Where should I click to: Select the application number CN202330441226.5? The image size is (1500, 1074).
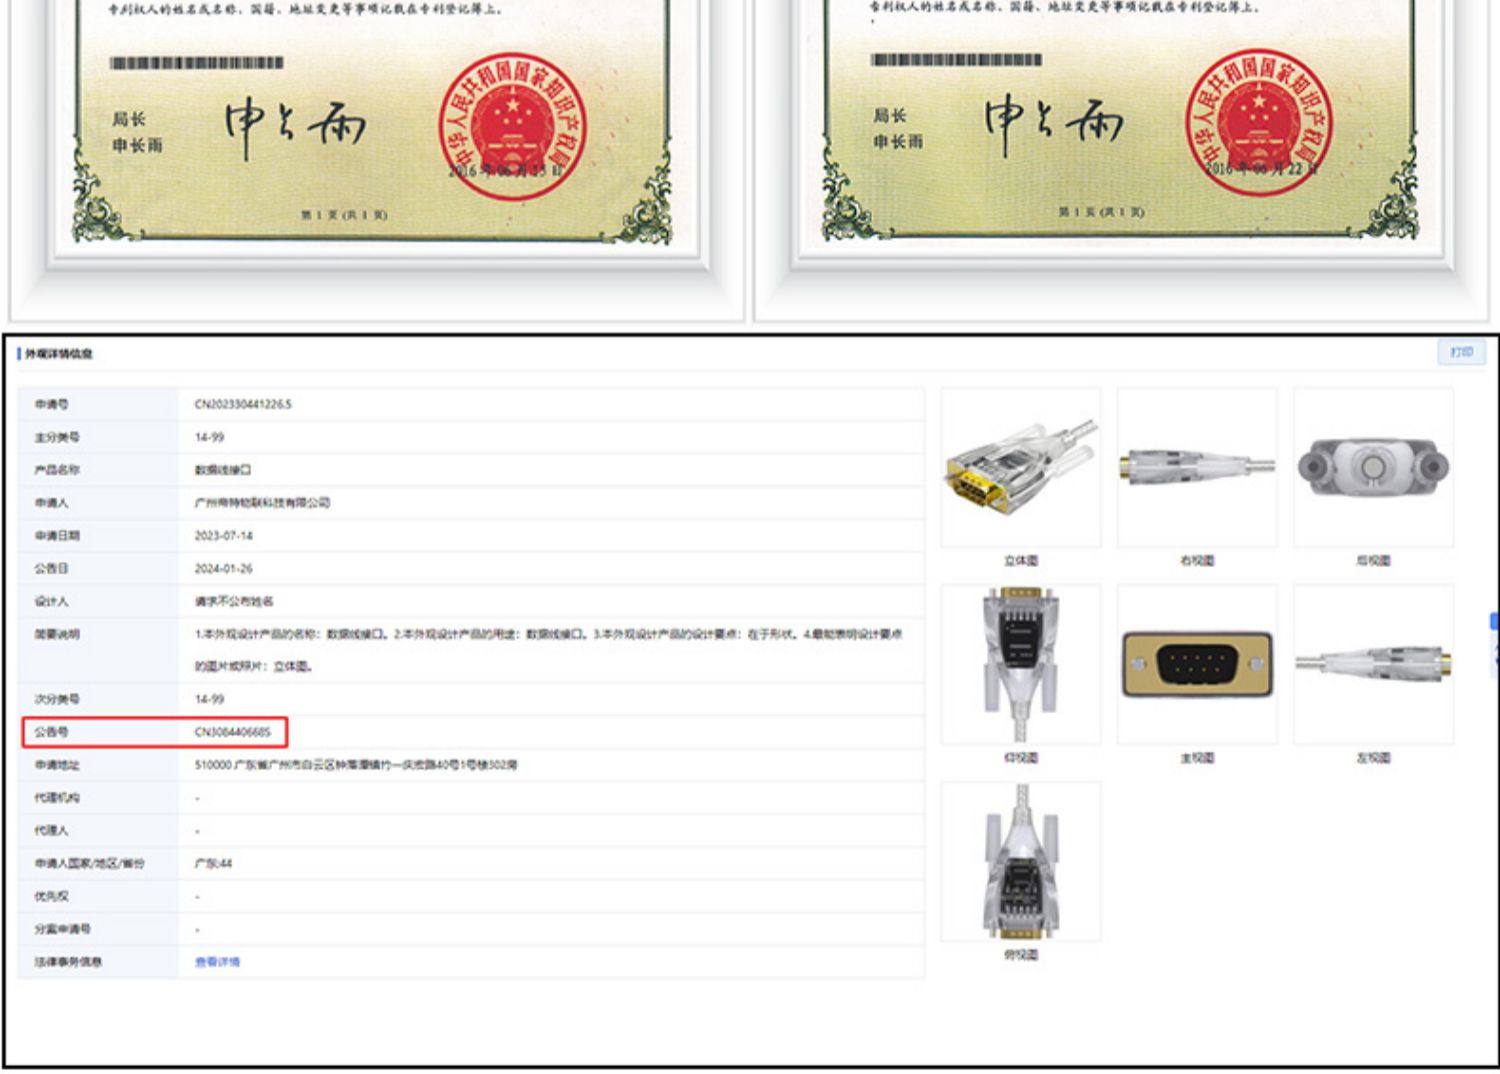243,405
